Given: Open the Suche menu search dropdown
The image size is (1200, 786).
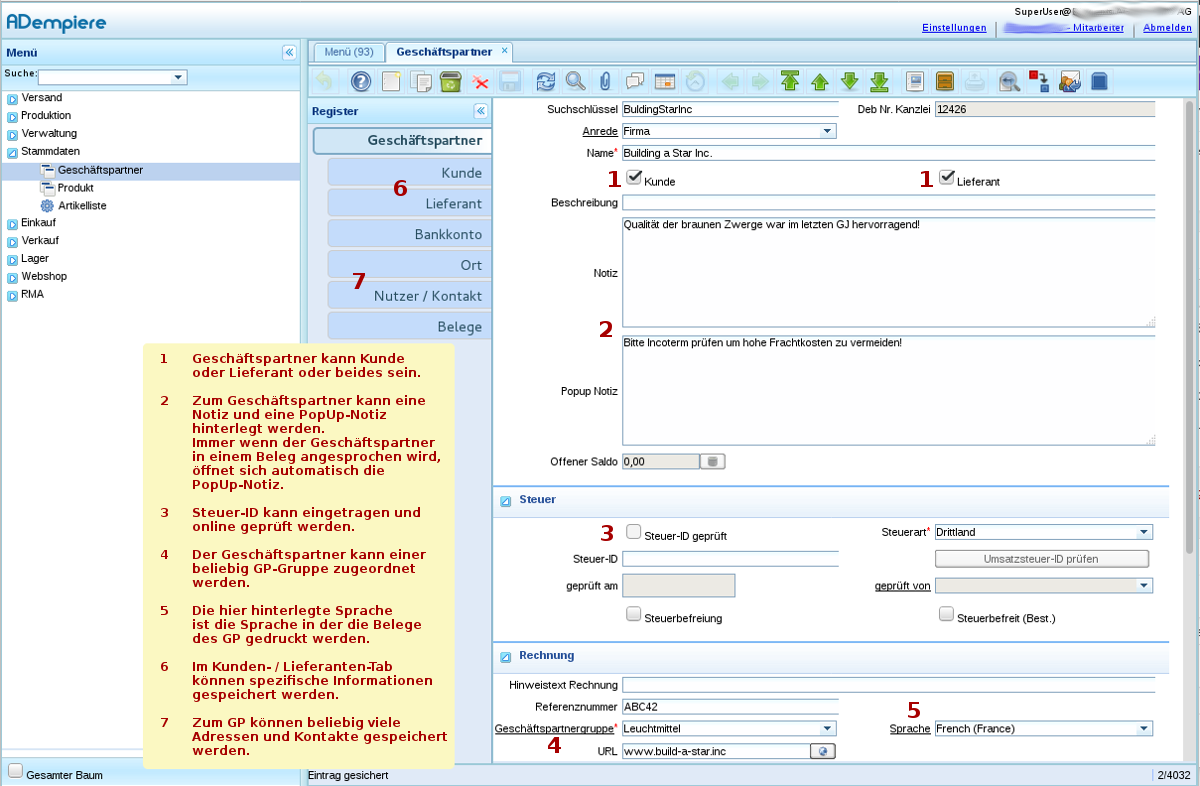Looking at the screenshot, I should tap(179, 77).
